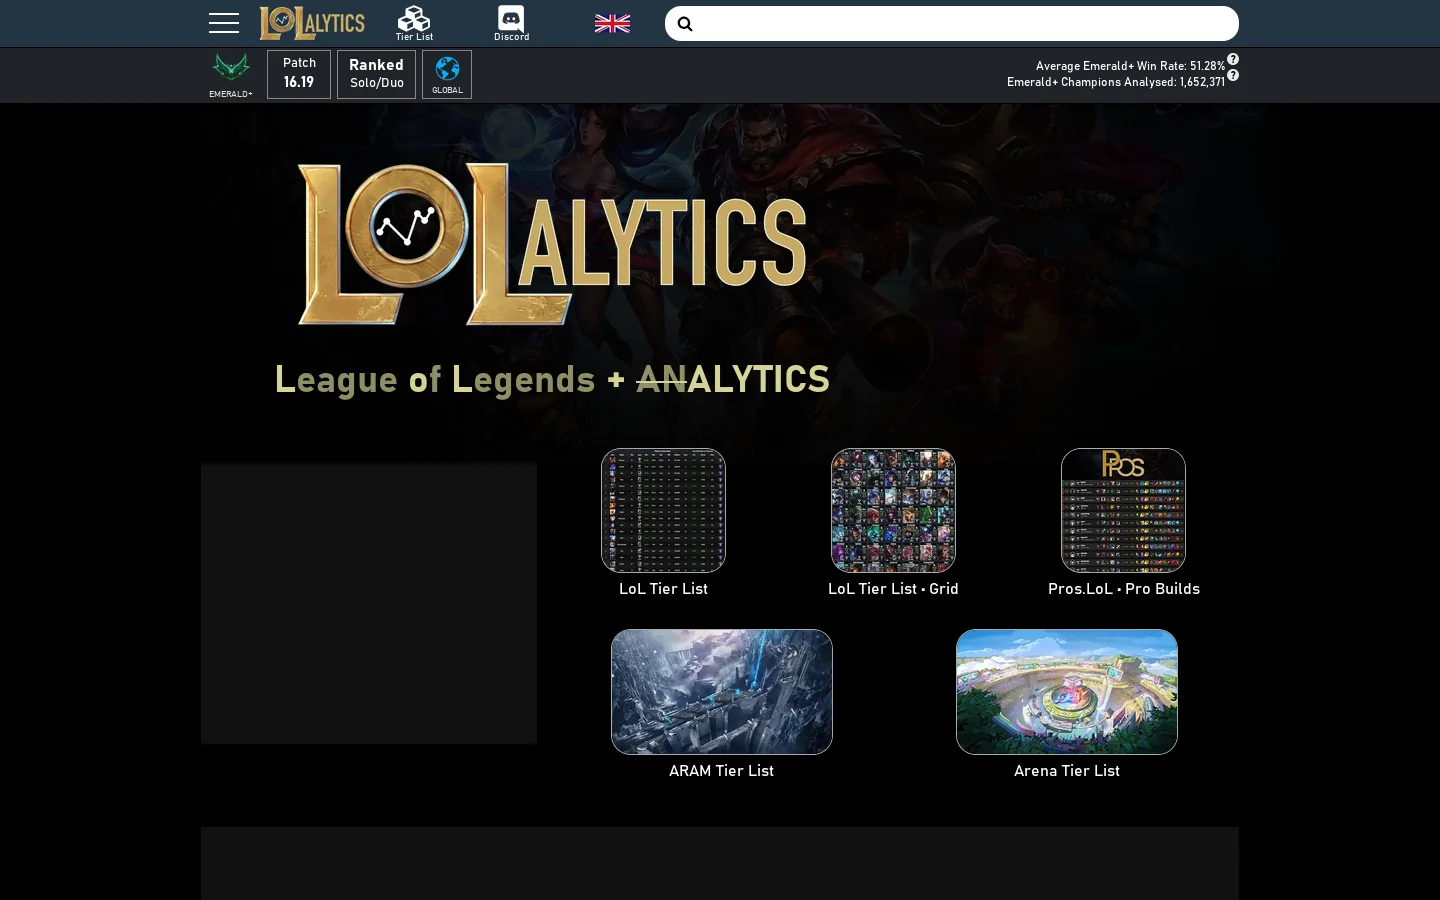This screenshot has width=1440, height=900.
Task: Click help icon beside Champions Analysed
Action: [x=1233, y=75]
